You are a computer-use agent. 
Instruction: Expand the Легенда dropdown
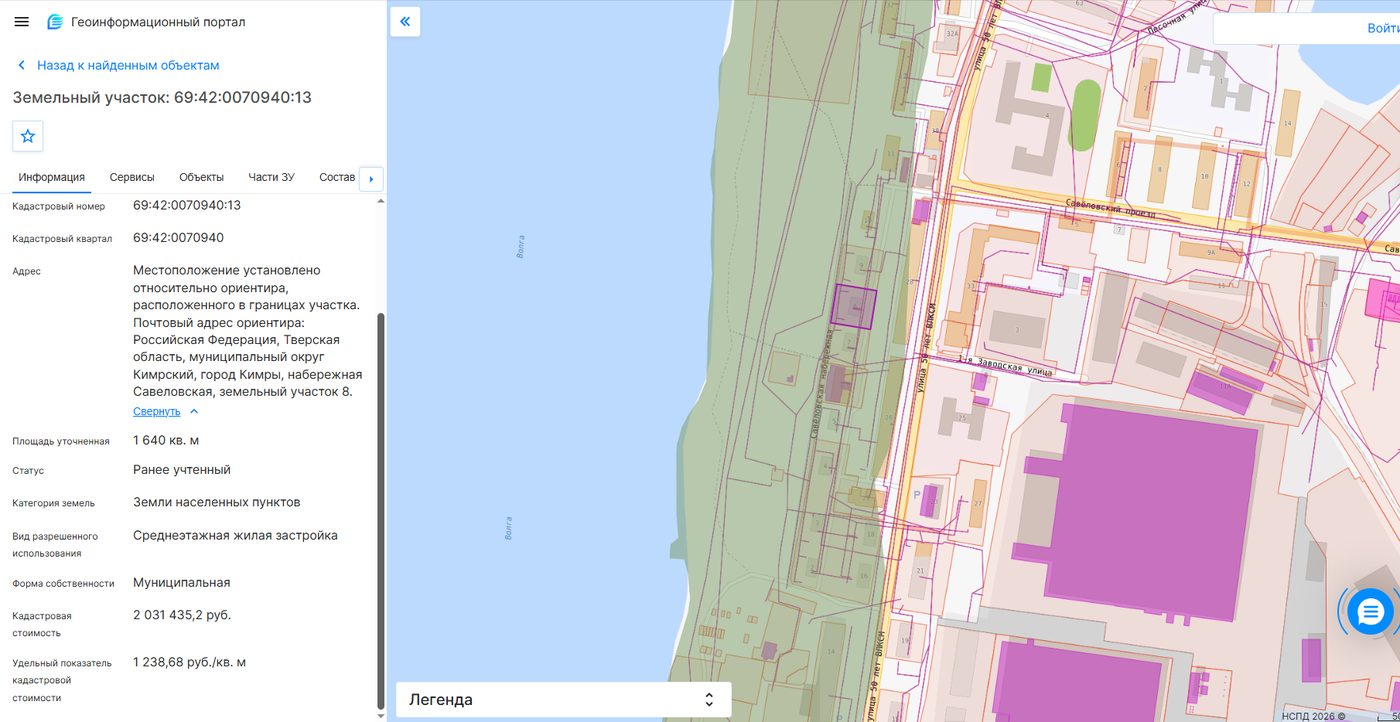pos(563,699)
